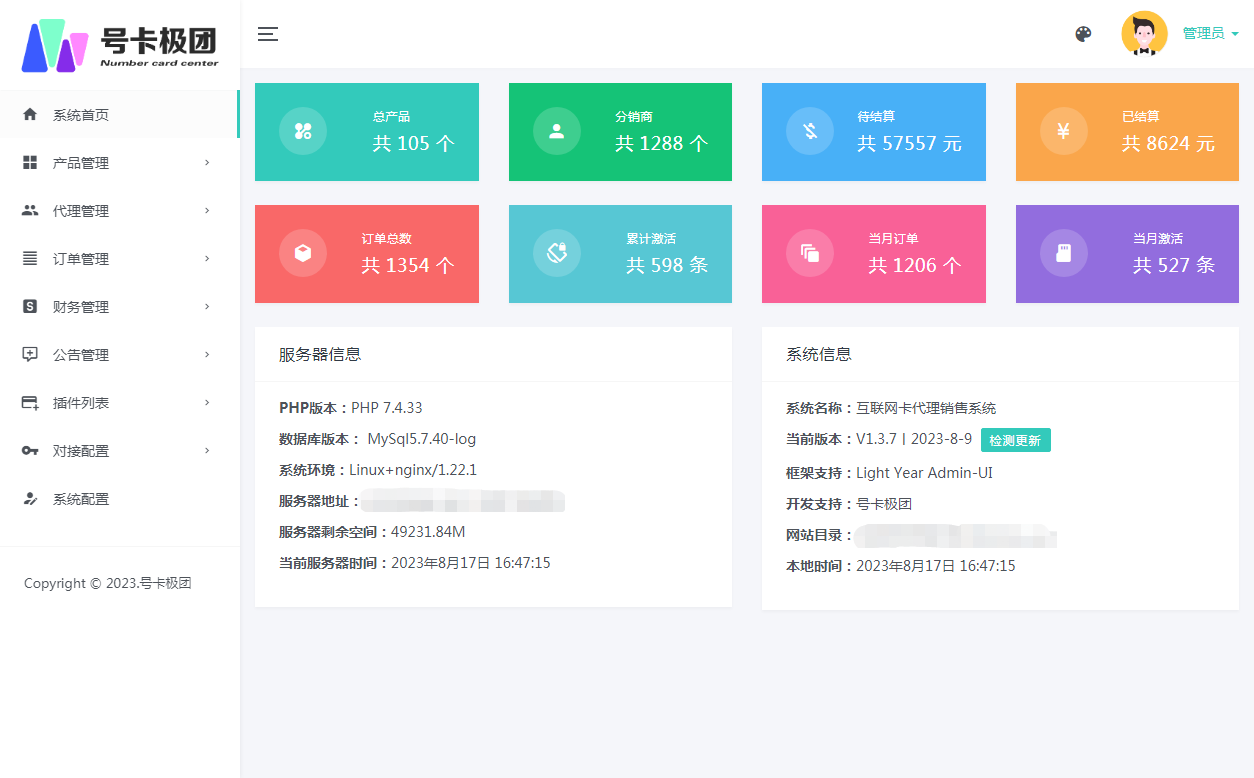Screen dimensions: 1254x778
Task: Click the Light Year Admin-UI framework text
Action: pos(924,473)
